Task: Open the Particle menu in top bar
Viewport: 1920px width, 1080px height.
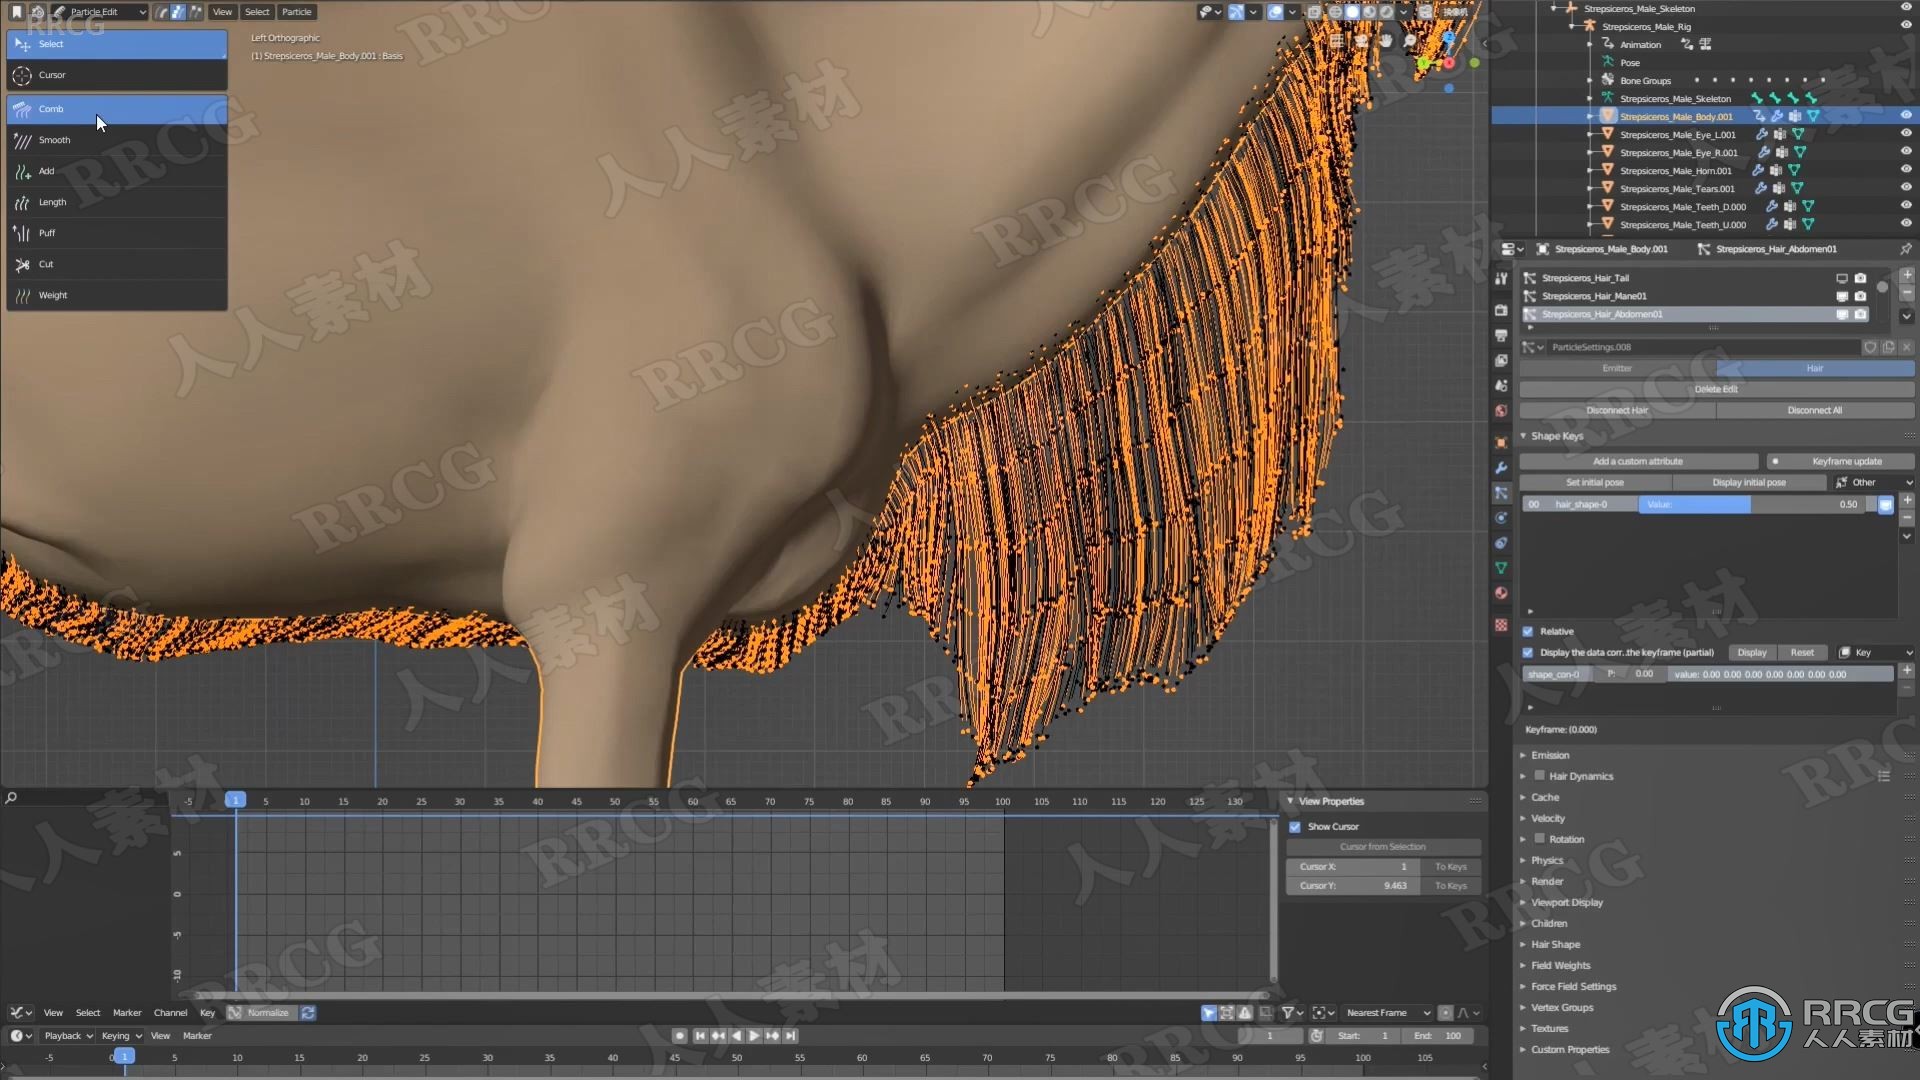Action: pyautogui.click(x=294, y=11)
